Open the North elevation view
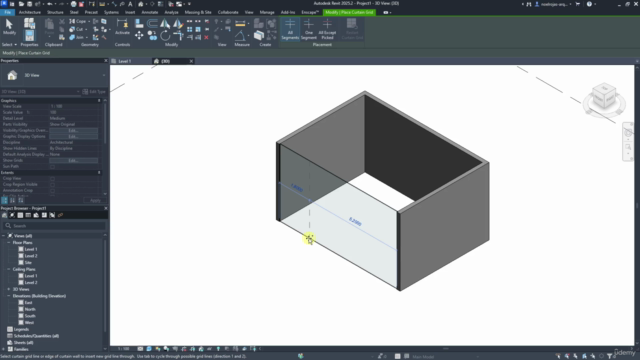This screenshot has width=640, height=360. click(30, 309)
